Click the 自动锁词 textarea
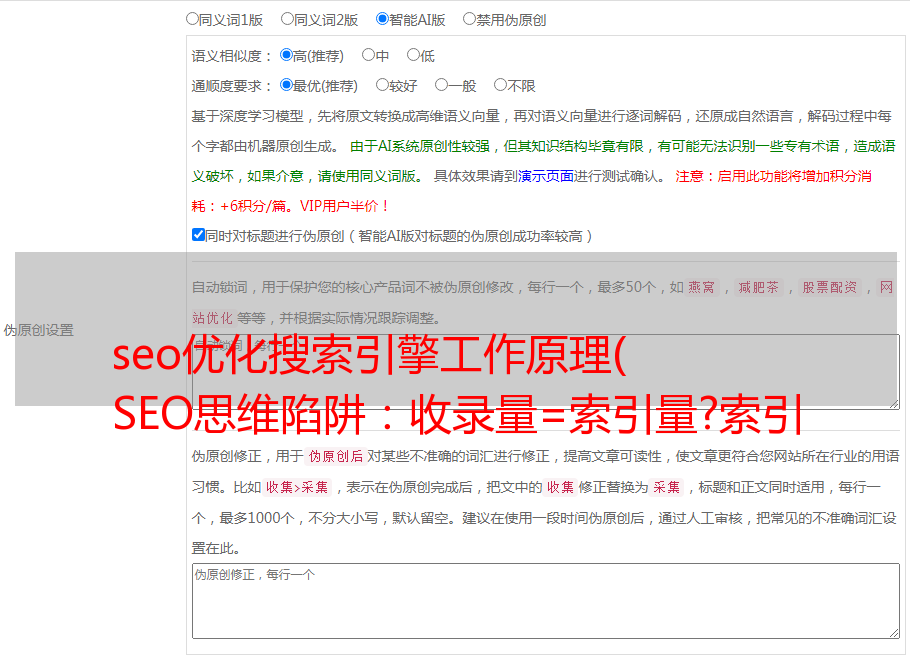This screenshot has width=911, height=658. [546, 372]
